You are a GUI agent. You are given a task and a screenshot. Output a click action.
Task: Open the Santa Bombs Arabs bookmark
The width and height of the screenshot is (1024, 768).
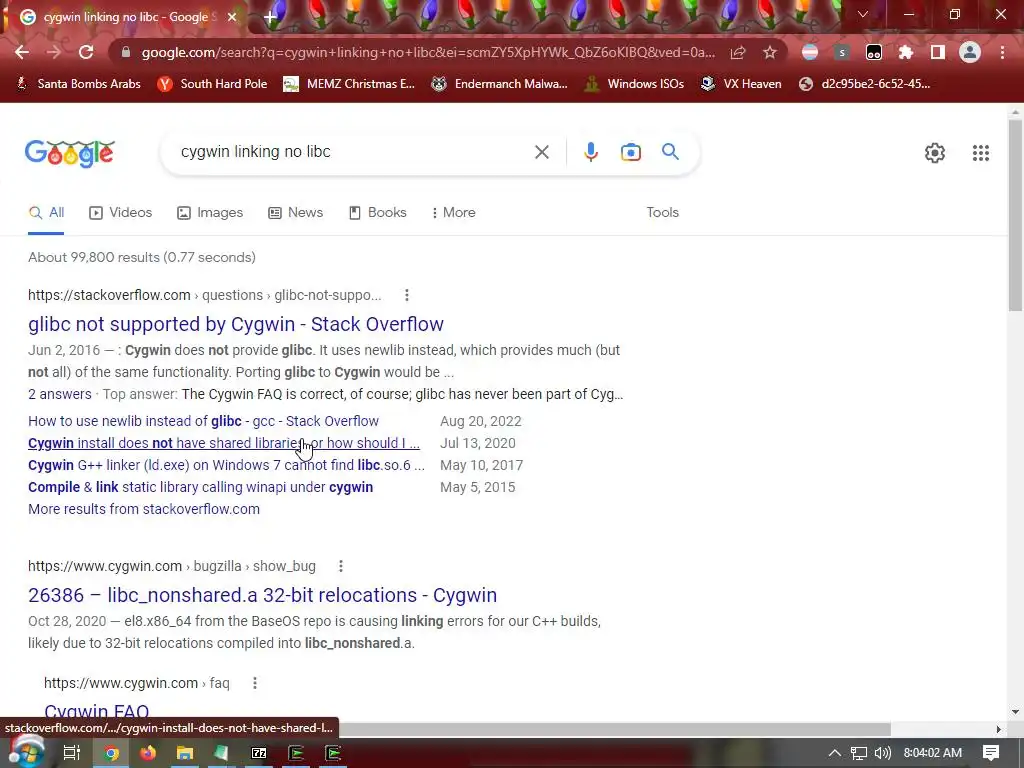78,84
